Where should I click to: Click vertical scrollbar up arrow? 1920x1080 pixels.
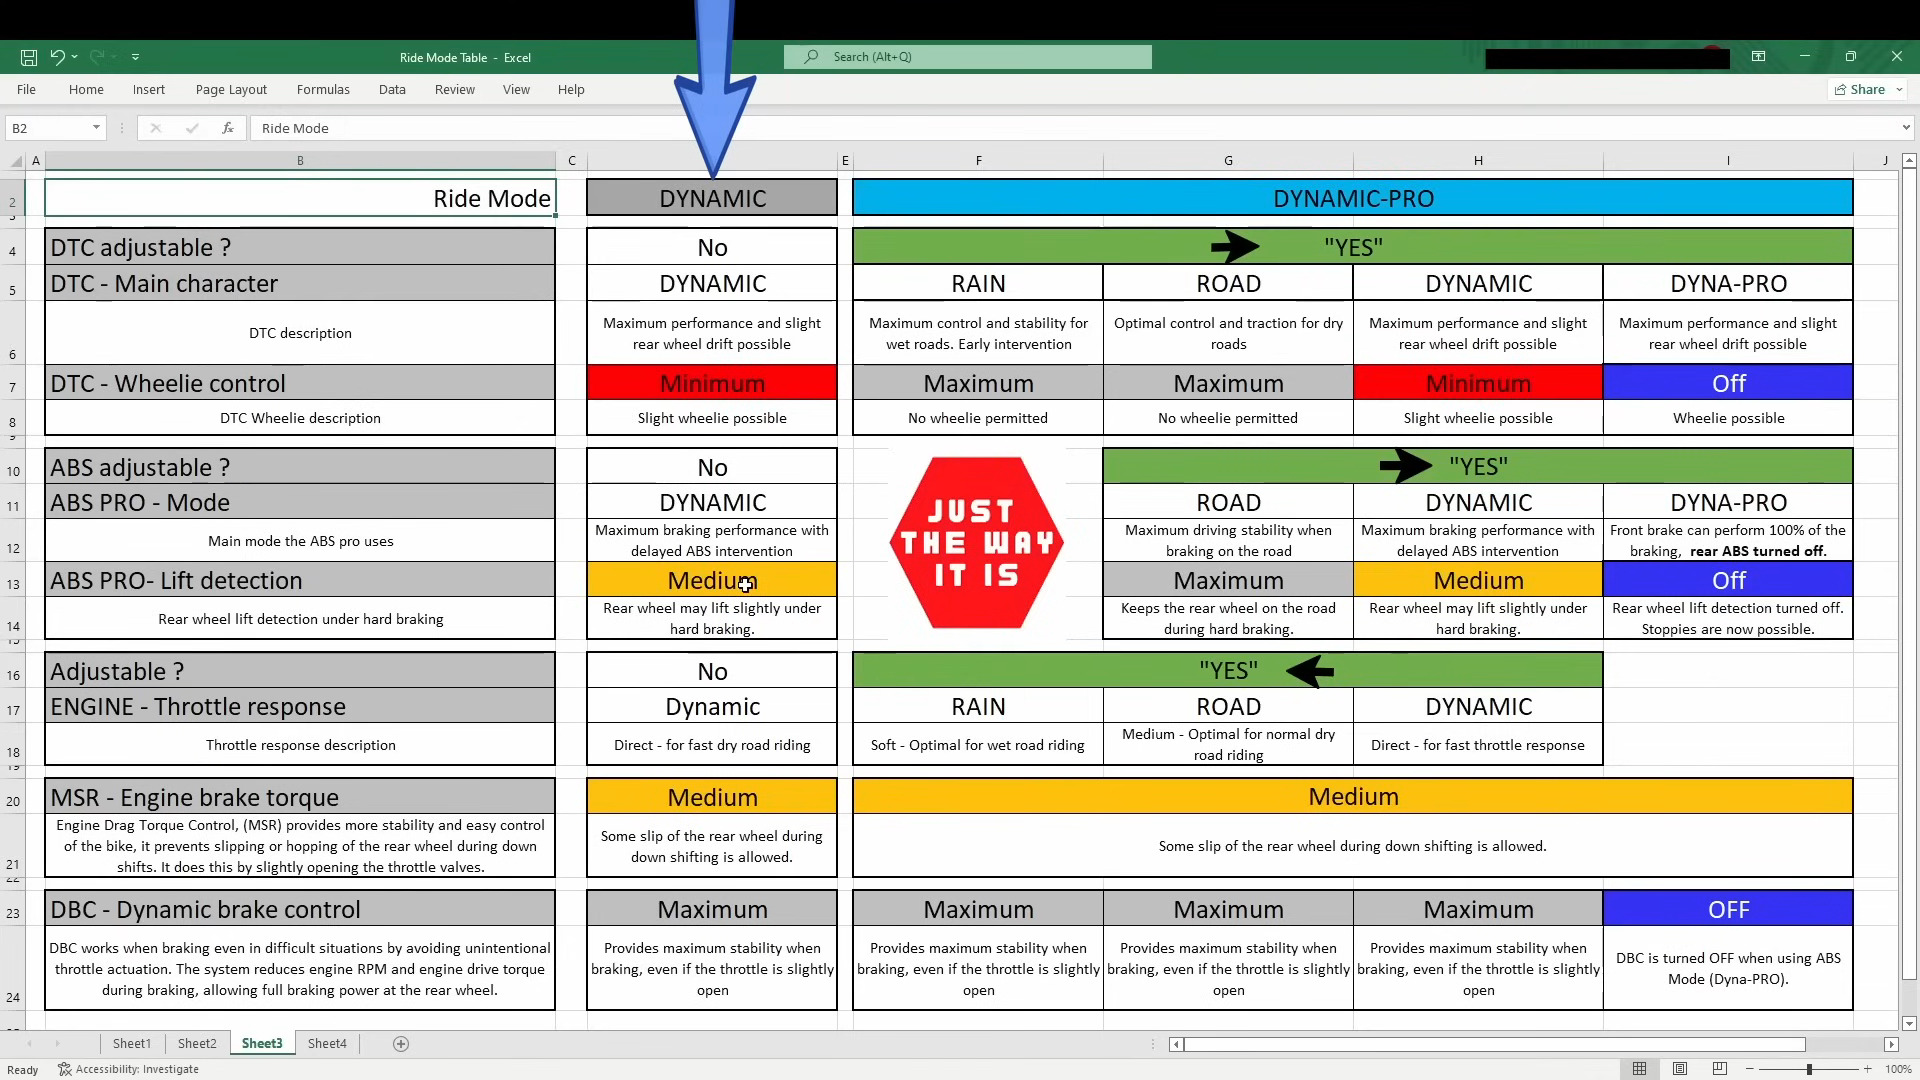[x=1909, y=160]
